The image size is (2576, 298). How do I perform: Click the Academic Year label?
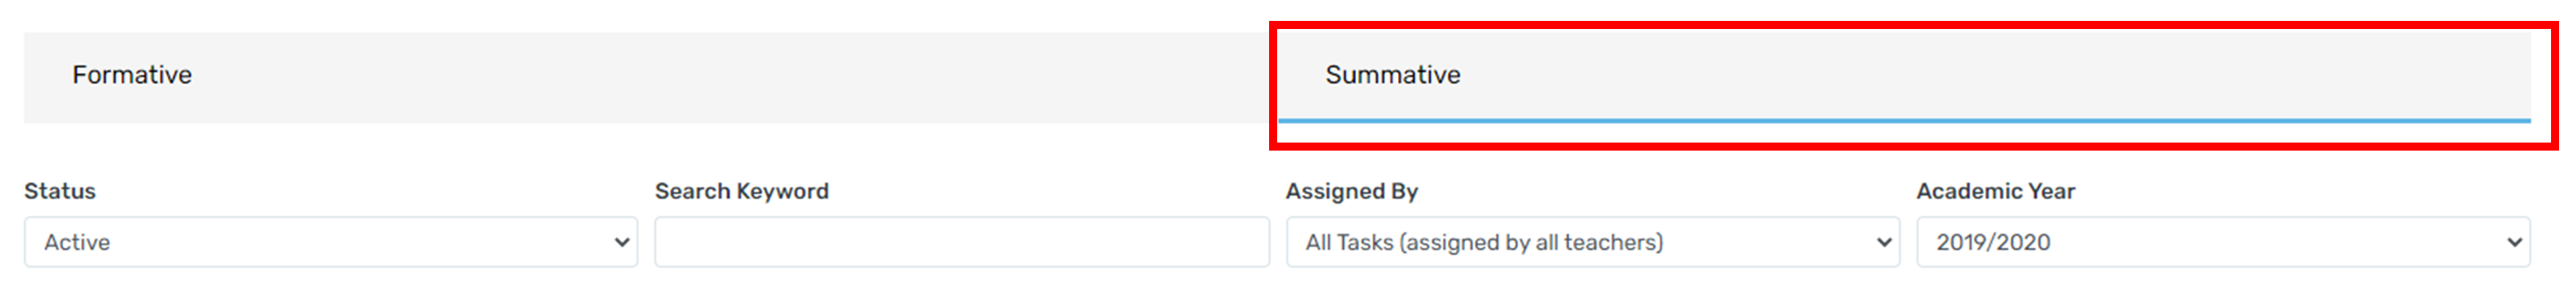pyautogui.click(x=1996, y=191)
